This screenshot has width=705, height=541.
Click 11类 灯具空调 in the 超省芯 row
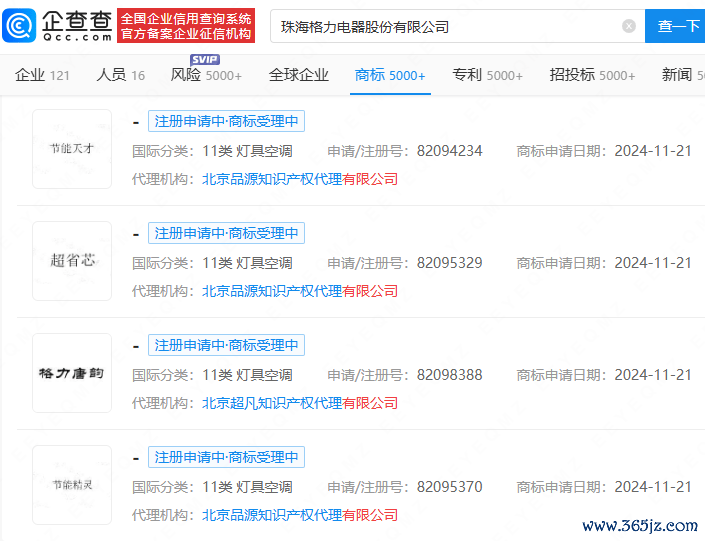coord(247,263)
